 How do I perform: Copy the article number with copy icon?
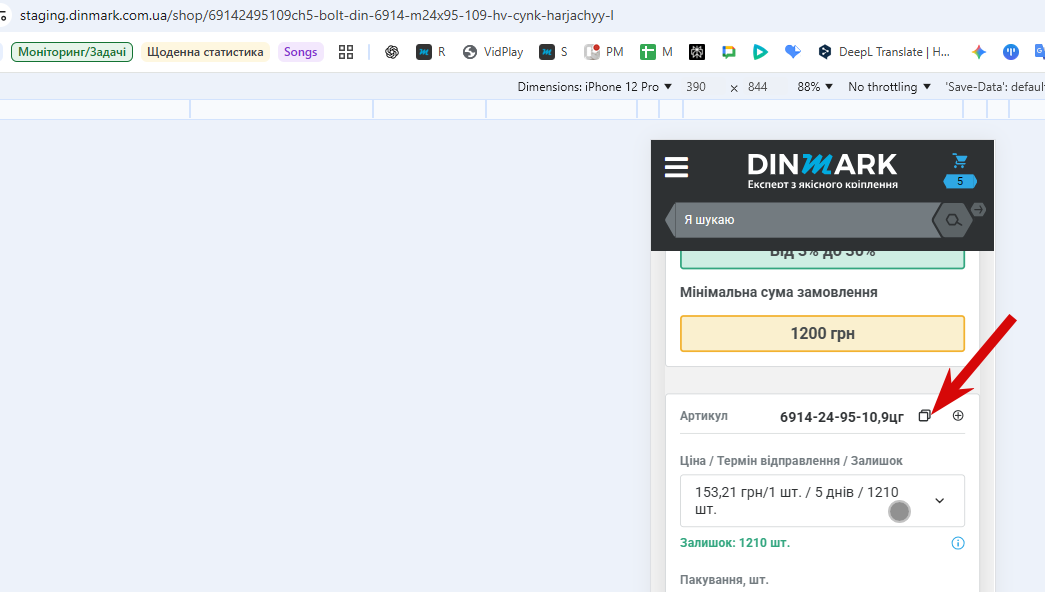tap(924, 415)
